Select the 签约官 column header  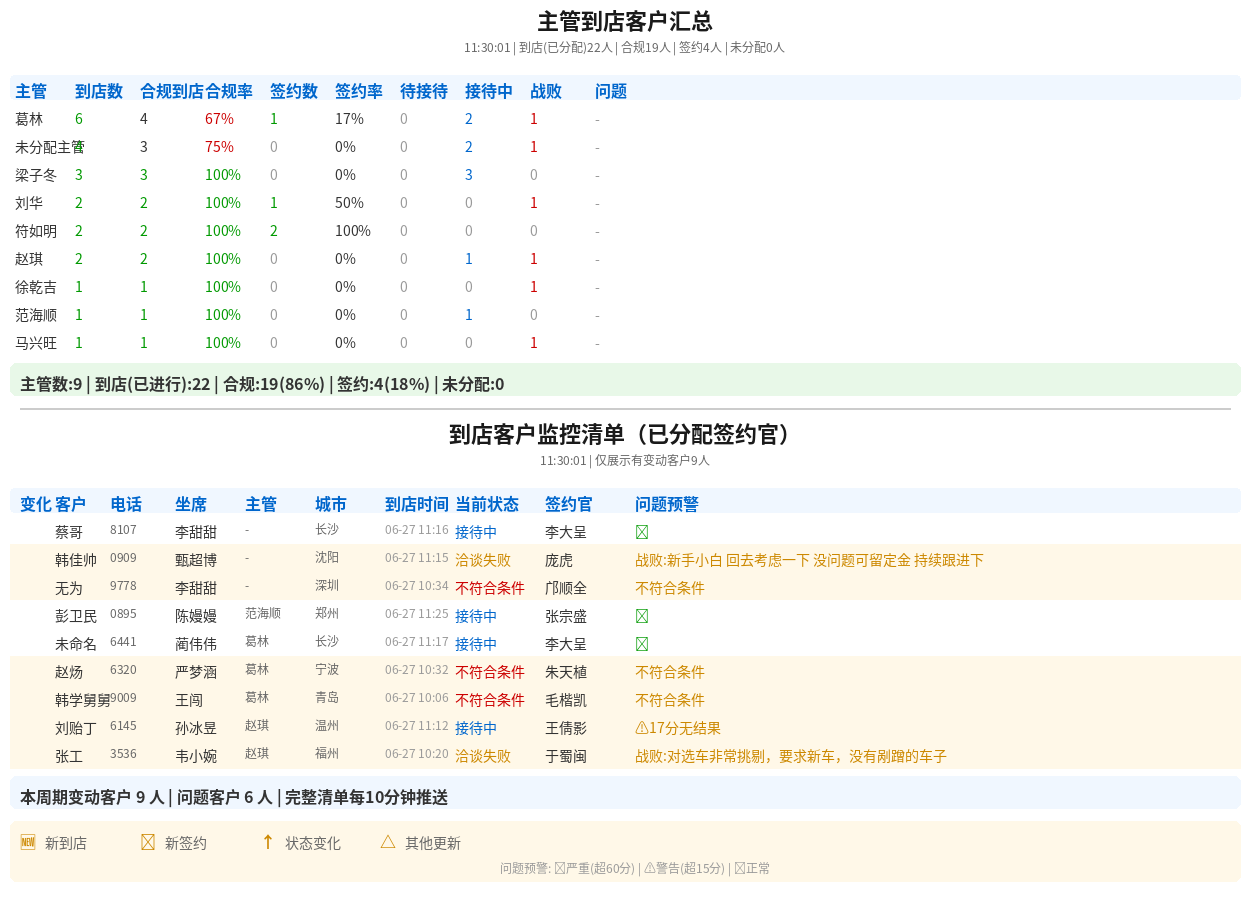pos(569,504)
